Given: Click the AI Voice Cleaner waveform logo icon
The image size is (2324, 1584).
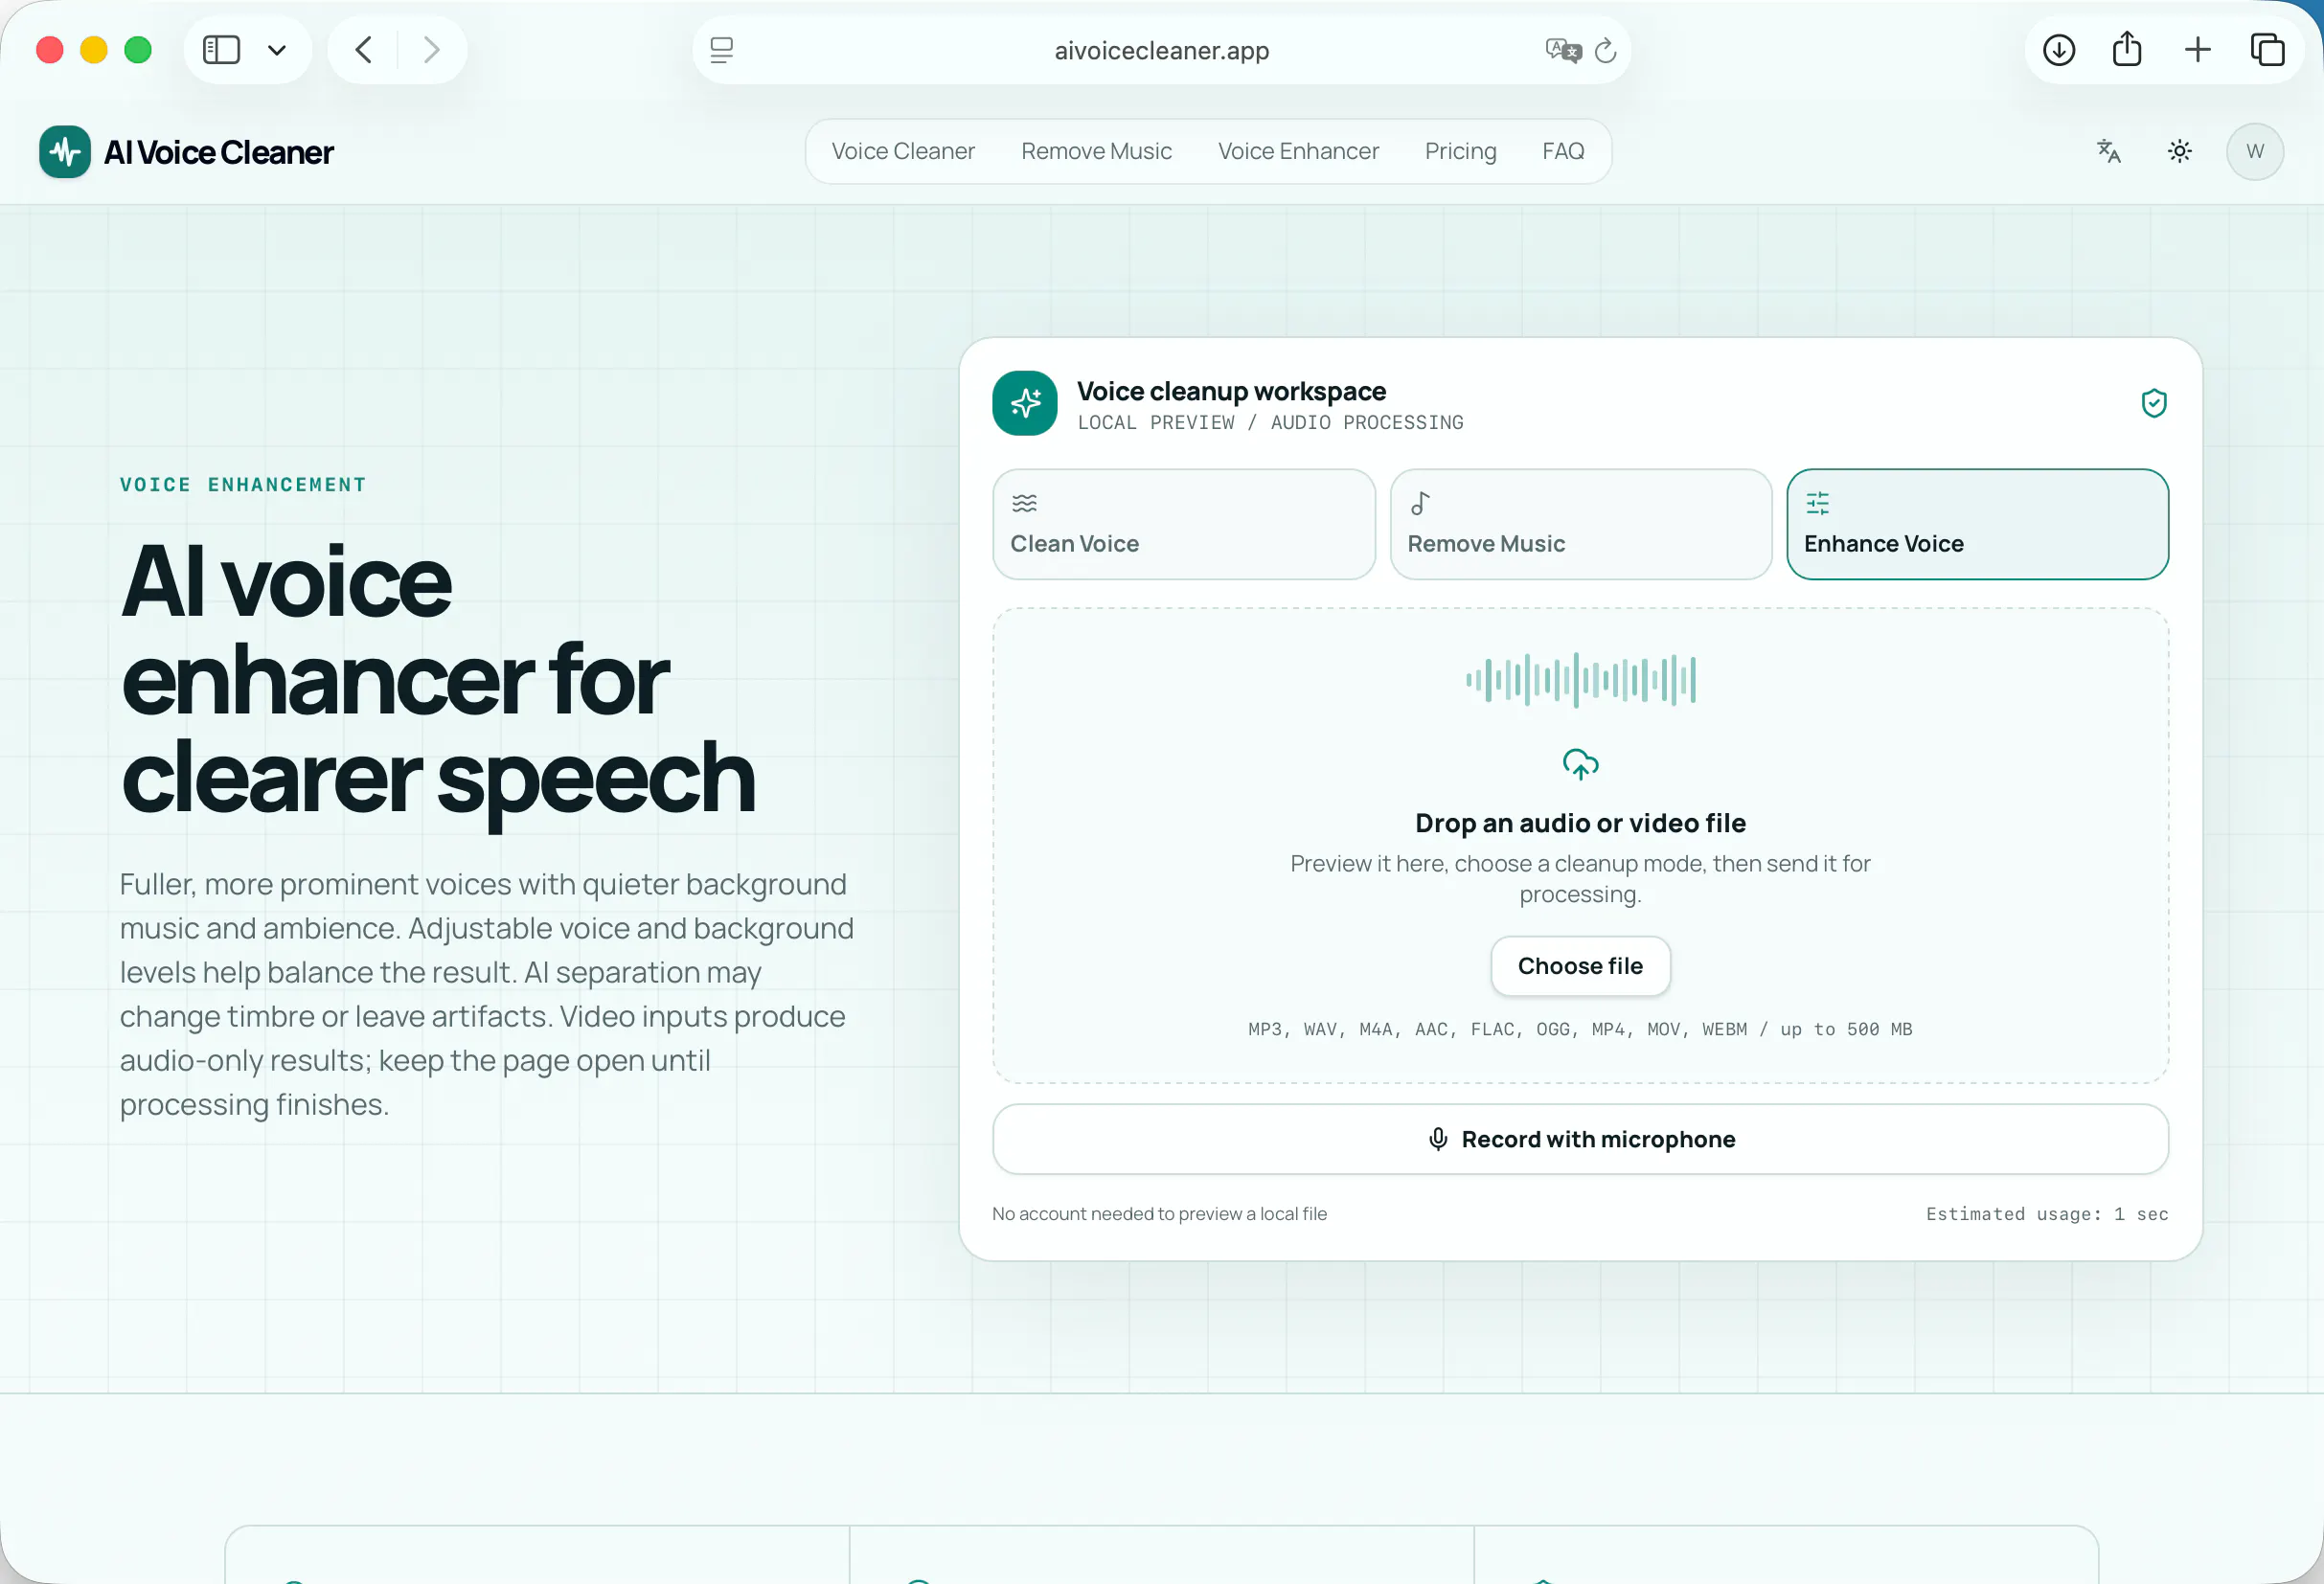Looking at the screenshot, I should (65, 152).
